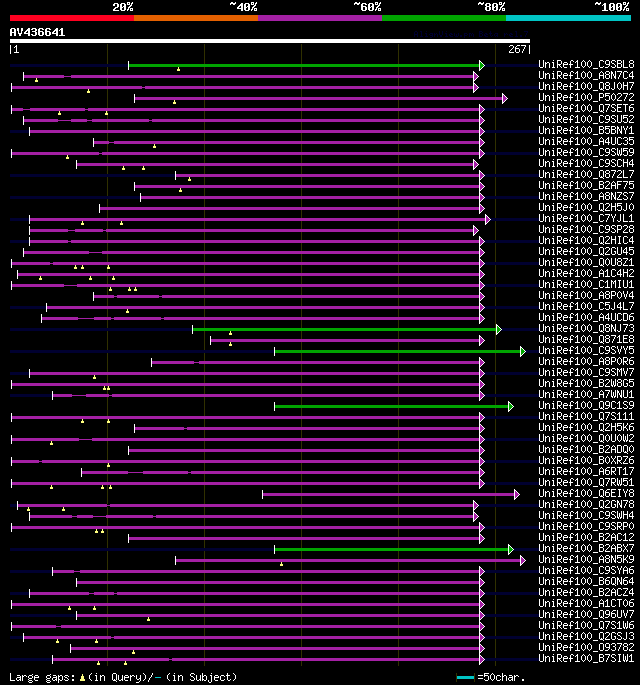Select the UniRef100_A8P0V4 label
This screenshot has height=685, width=640.
pyautogui.click(x=586, y=295)
